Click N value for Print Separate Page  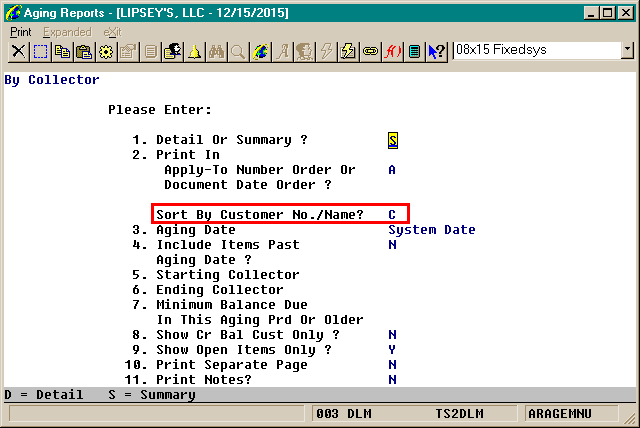click(x=392, y=365)
